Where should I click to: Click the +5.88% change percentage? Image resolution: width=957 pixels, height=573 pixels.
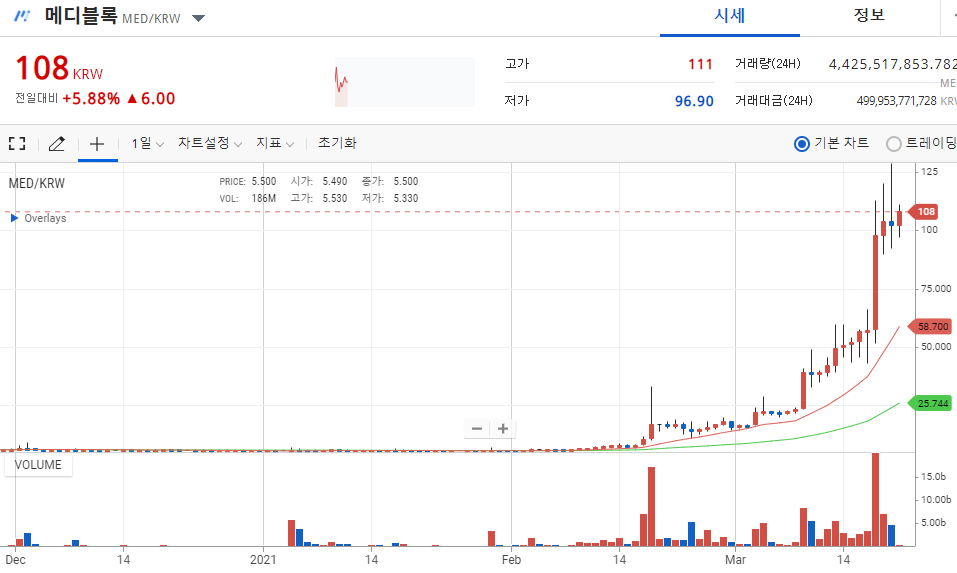[x=91, y=99]
